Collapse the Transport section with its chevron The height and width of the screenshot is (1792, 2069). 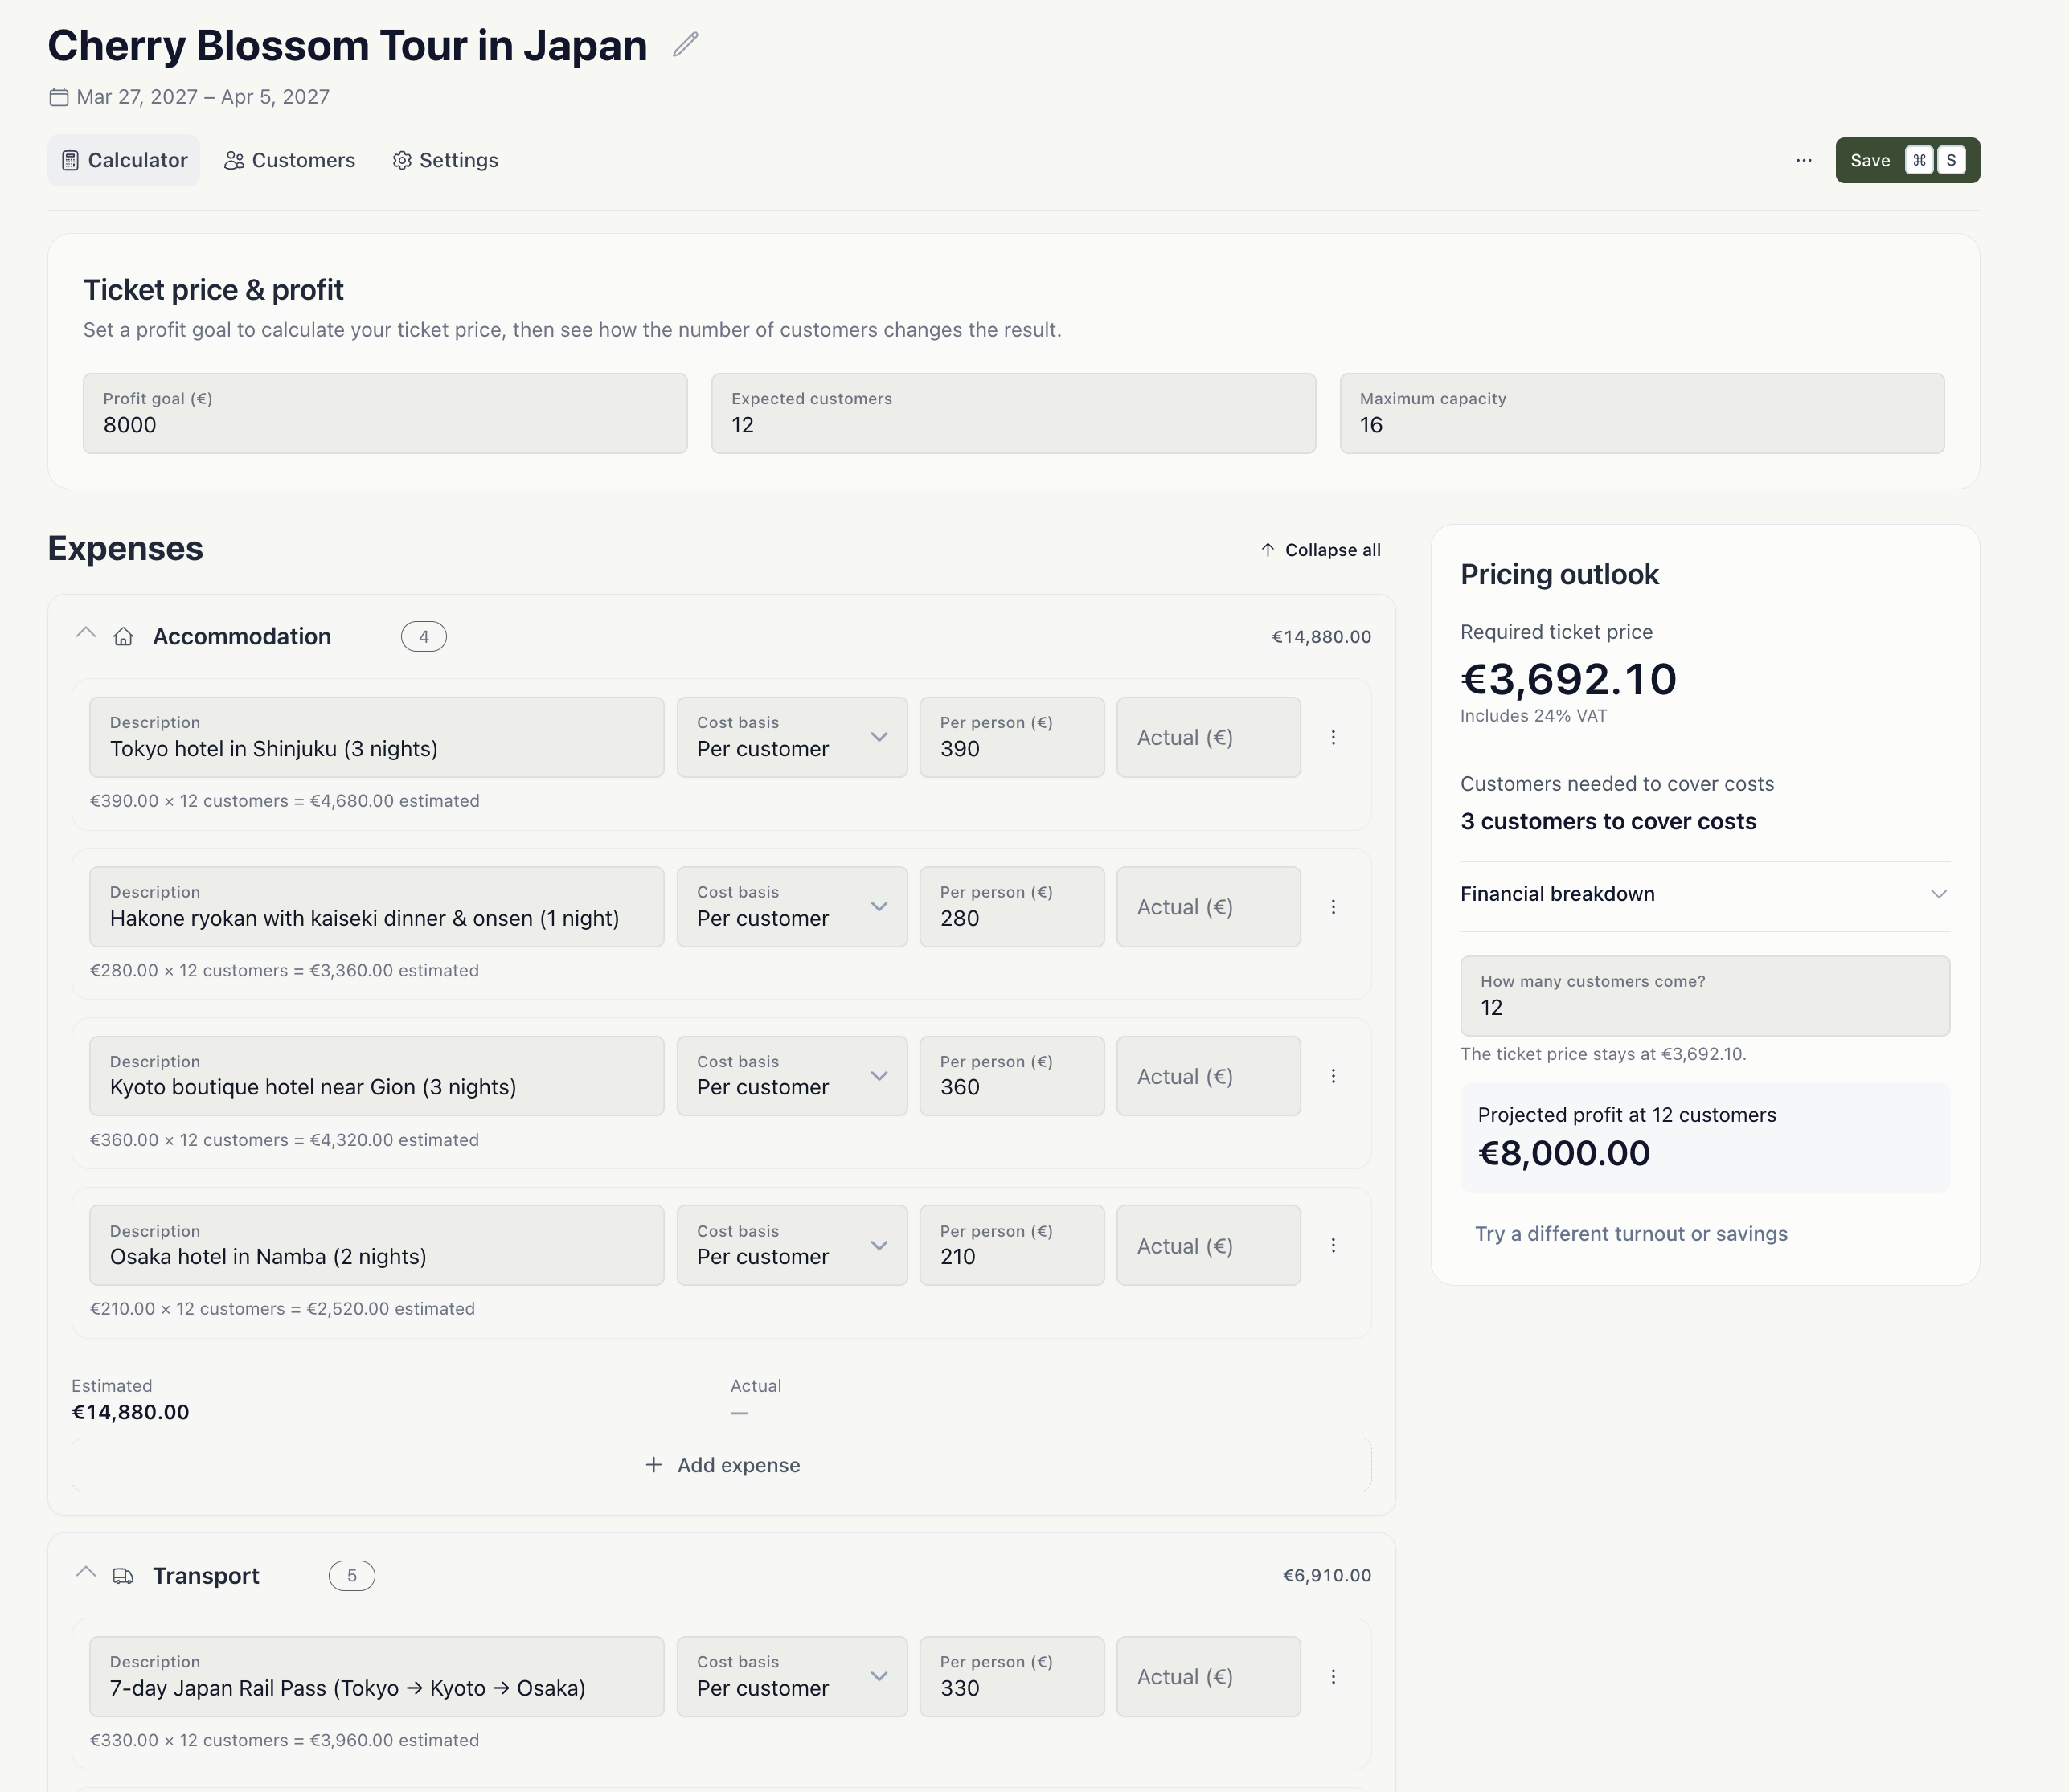tap(86, 1573)
